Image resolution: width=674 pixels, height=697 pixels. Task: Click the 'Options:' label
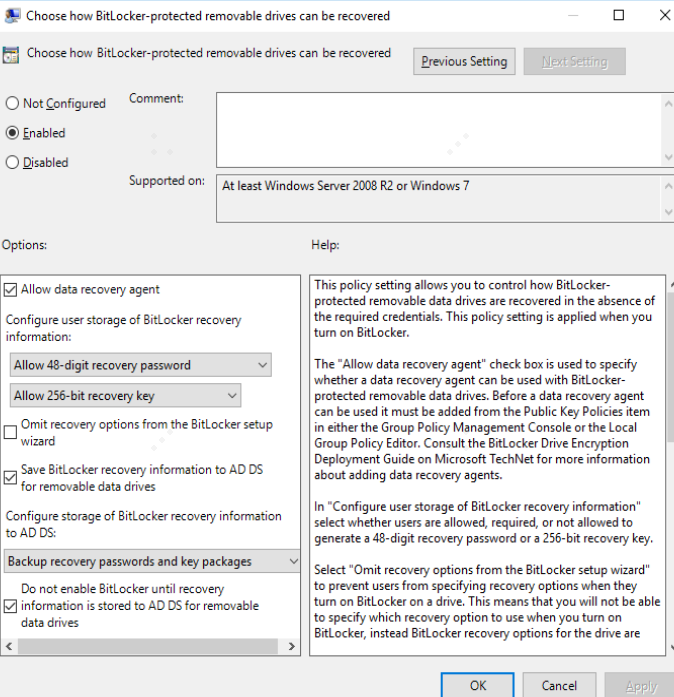point(24,245)
